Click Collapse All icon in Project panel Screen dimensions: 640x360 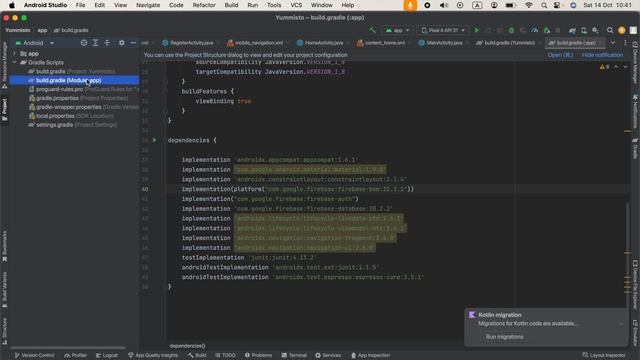(107, 43)
